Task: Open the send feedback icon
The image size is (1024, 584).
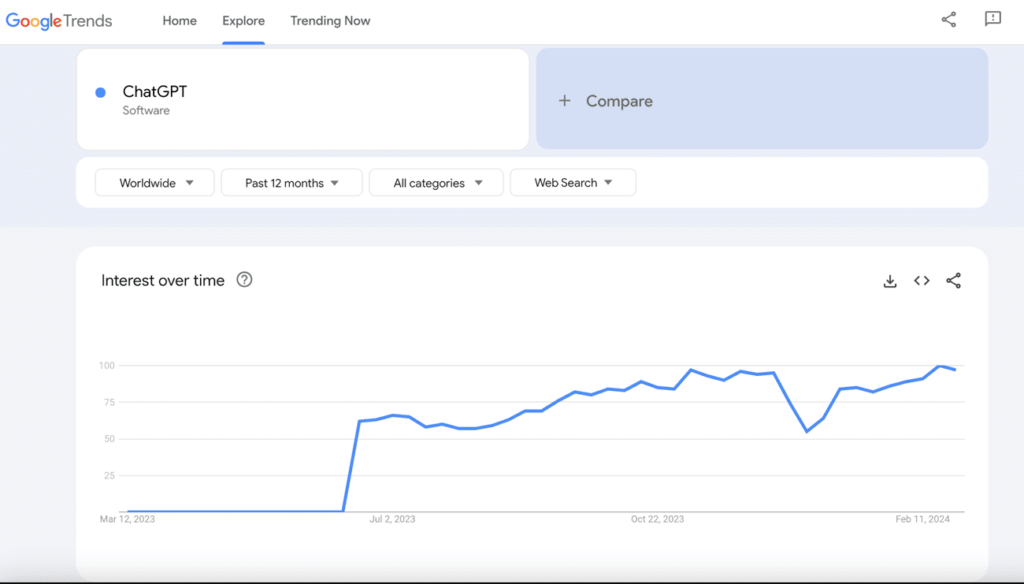Action: click(x=993, y=19)
